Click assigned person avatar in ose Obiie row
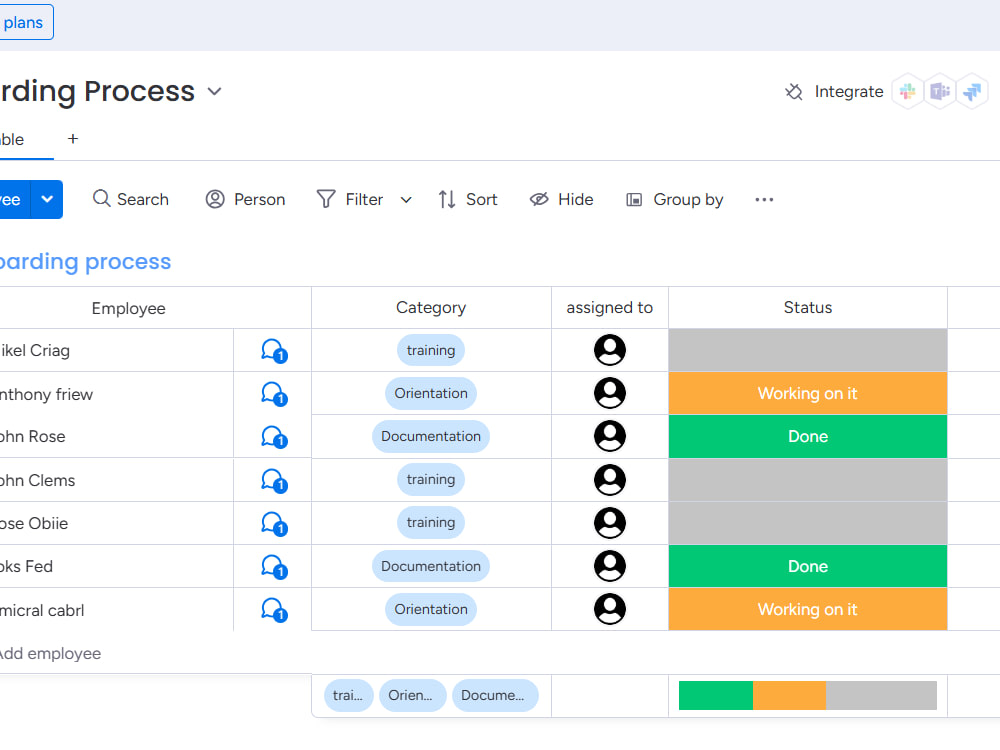This screenshot has width=1000, height=750. [610, 523]
